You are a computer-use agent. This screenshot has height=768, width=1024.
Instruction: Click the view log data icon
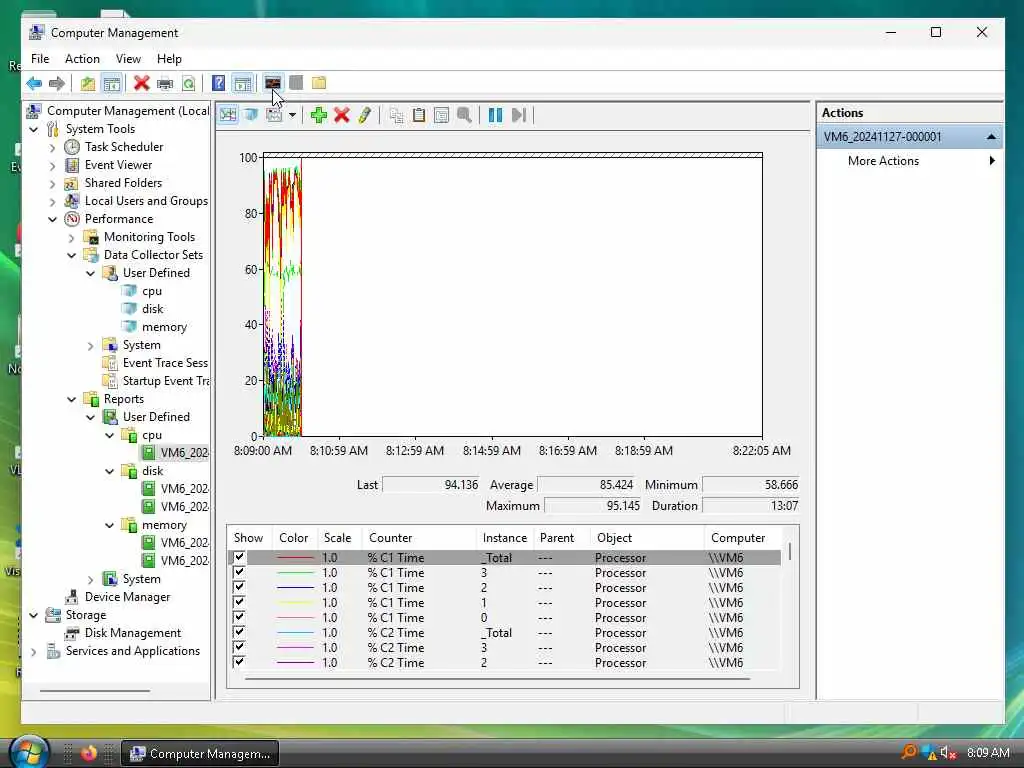(x=251, y=115)
